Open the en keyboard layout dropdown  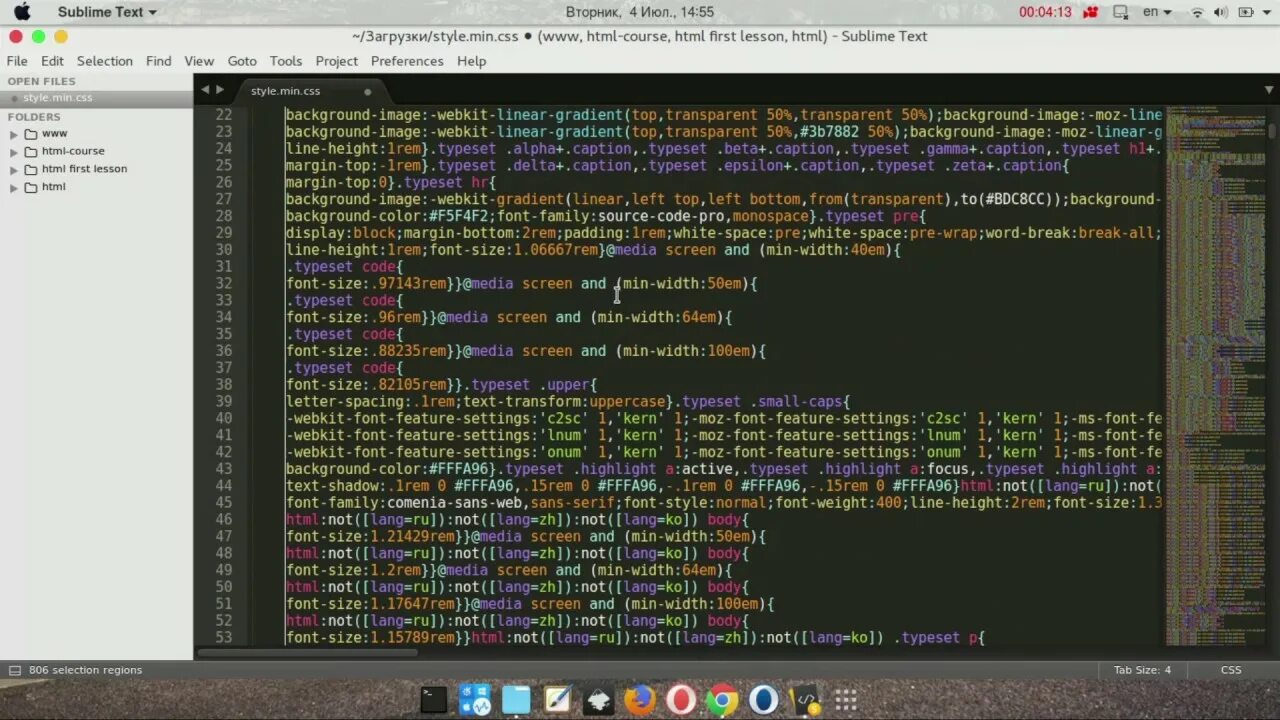(x=1157, y=12)
